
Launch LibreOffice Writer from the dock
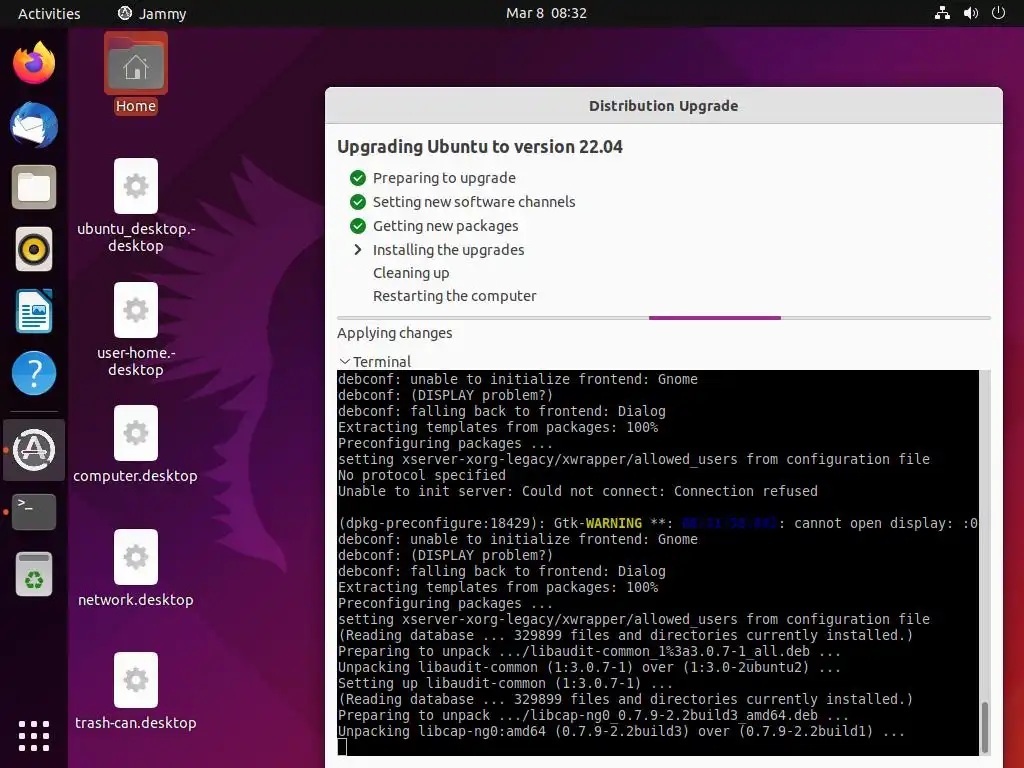(34, 311)
